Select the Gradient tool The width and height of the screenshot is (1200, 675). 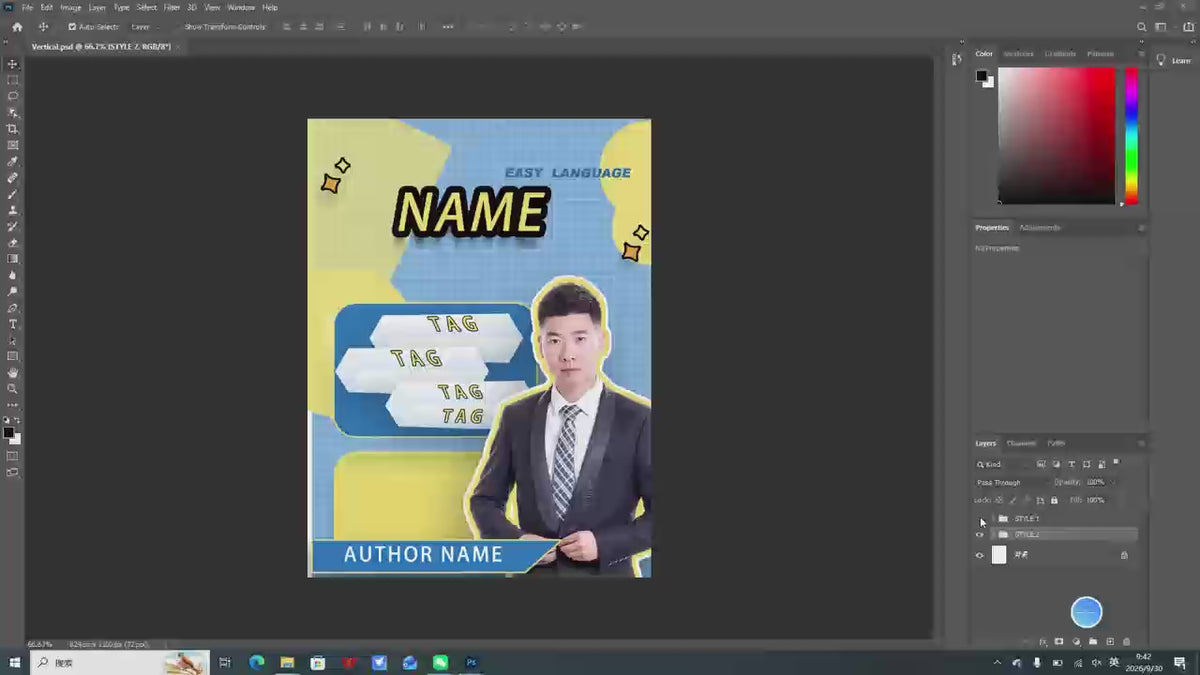tap(12, 259)
